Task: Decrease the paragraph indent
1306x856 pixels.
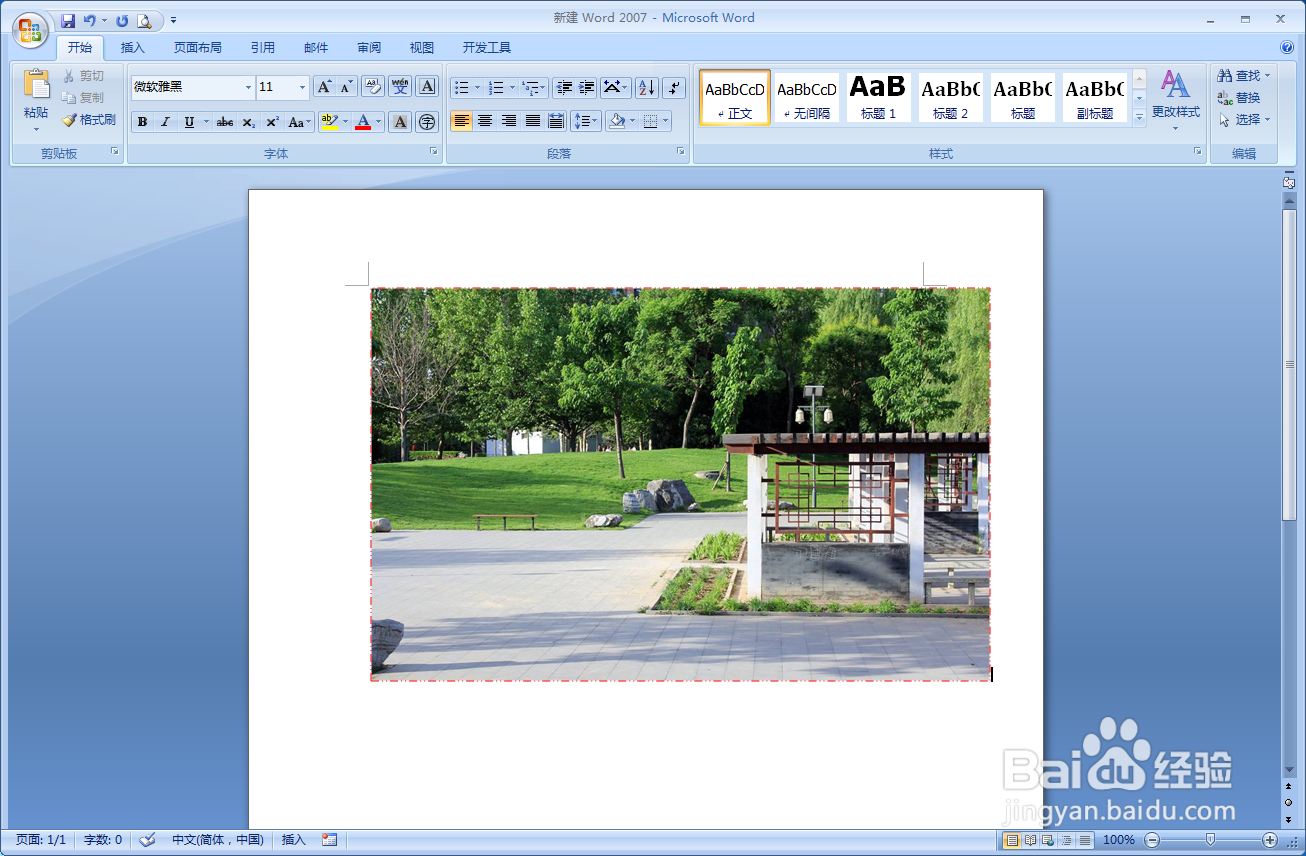Action: coord(564,88)
